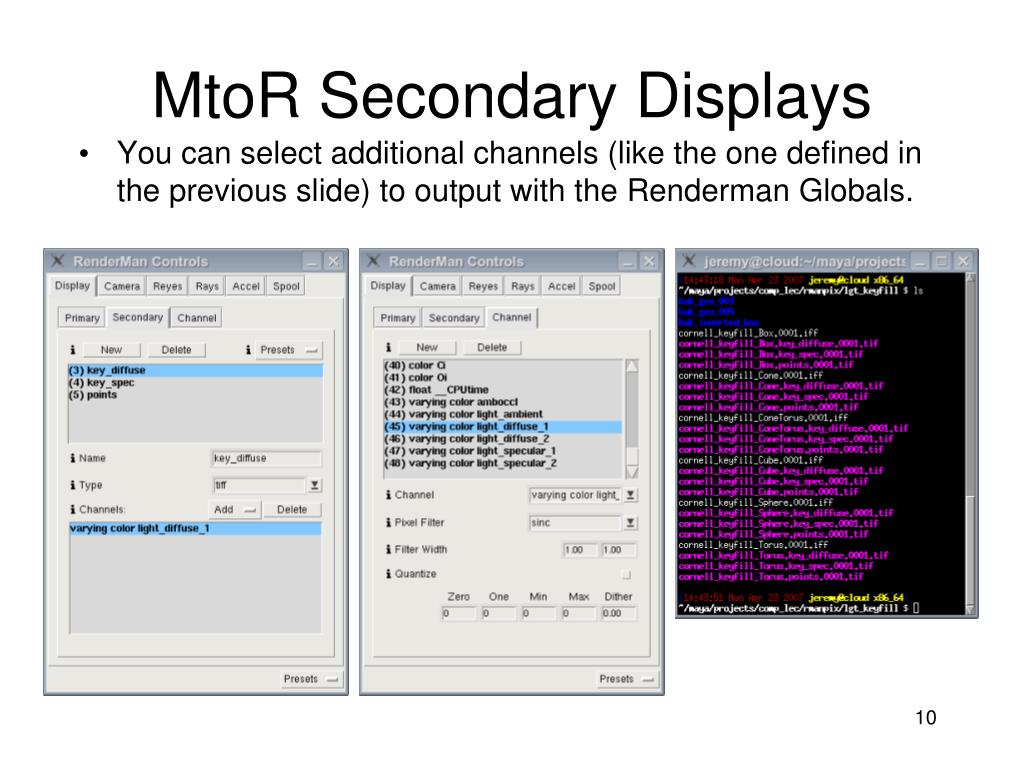Click the X icon of terminal window title

(x=689, y=261)
